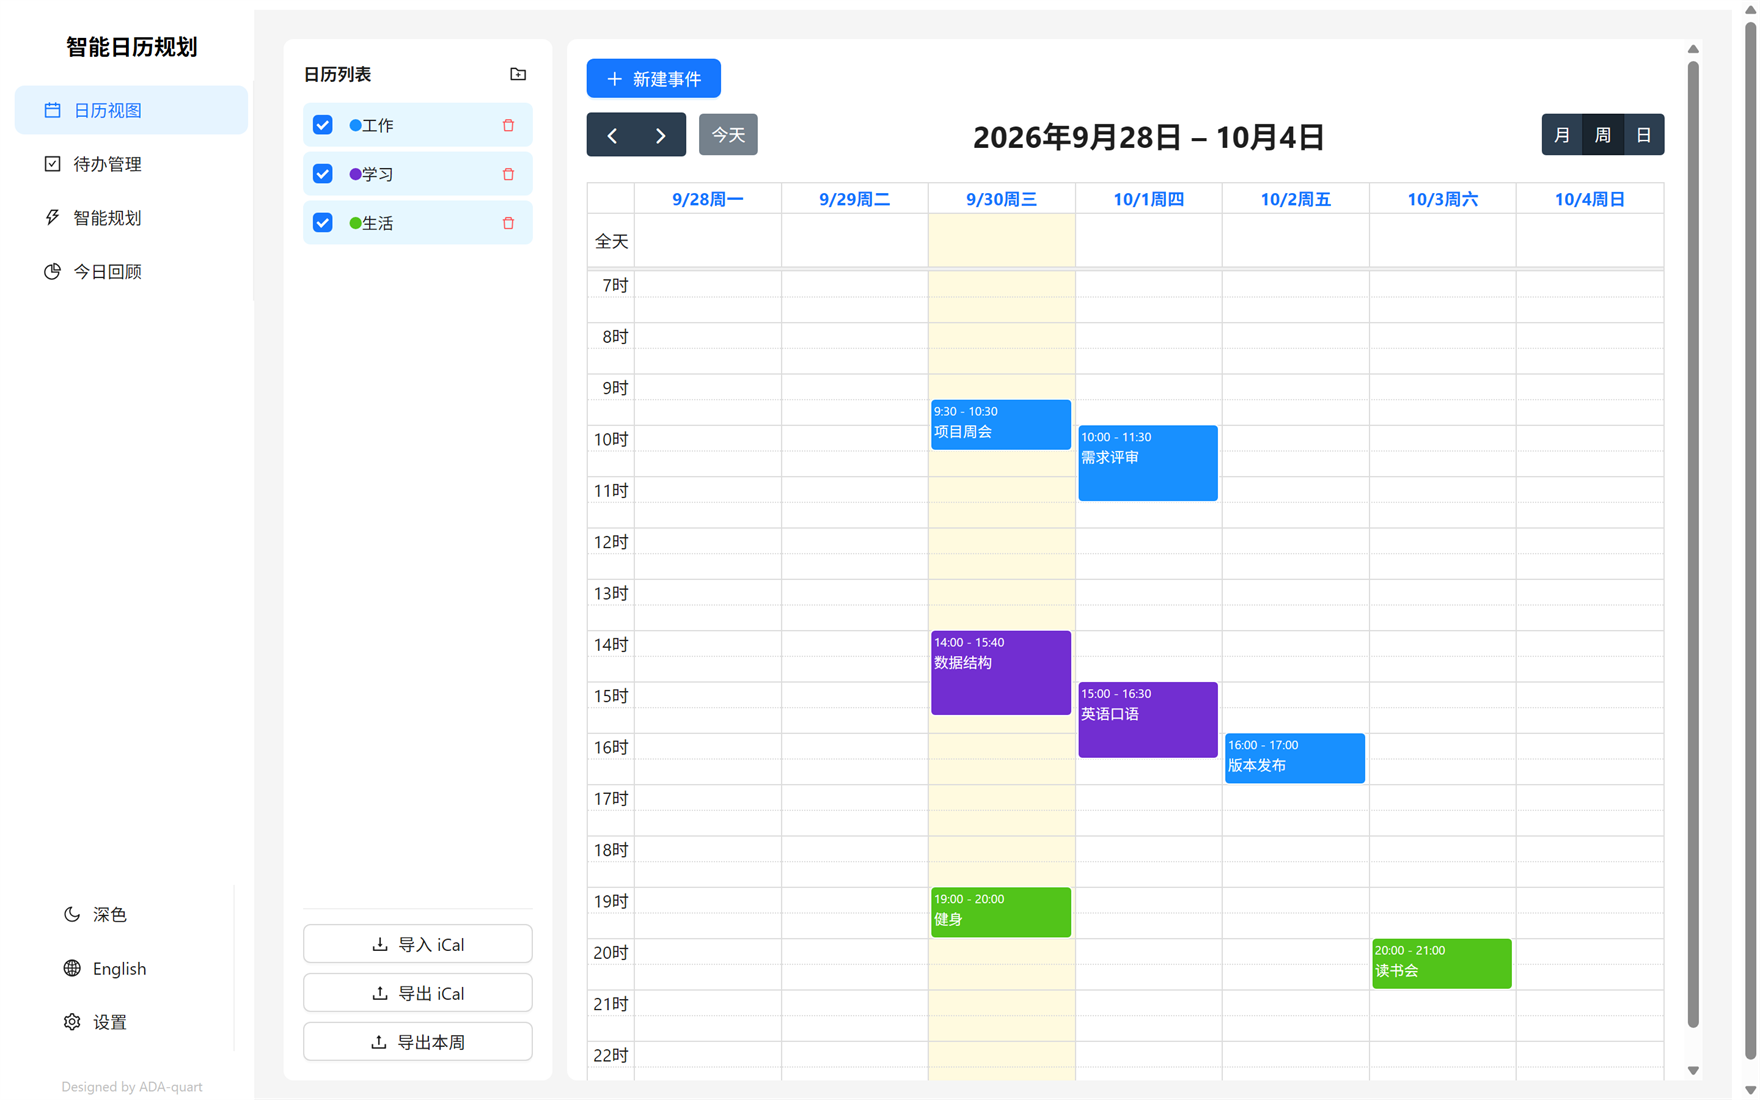Click 导出 iCal button

pyautogui.click(x=418, y=993)
